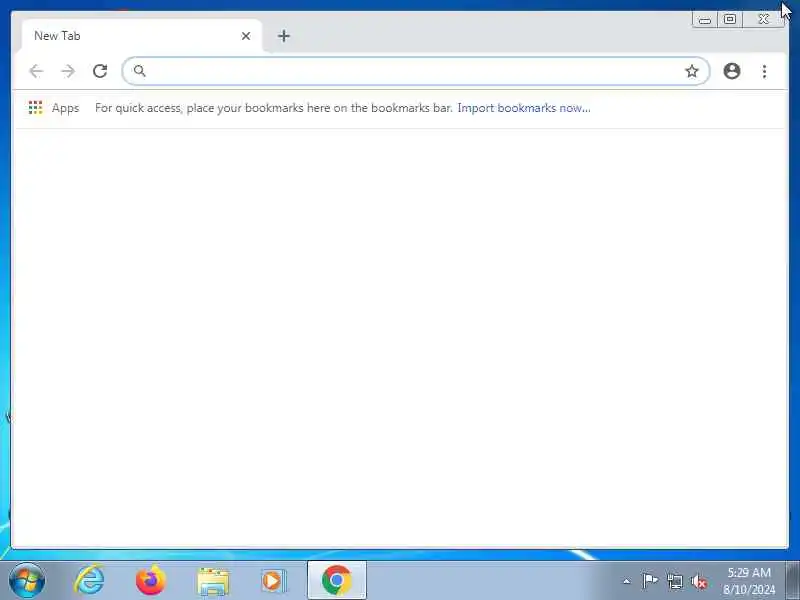This screenshot has height=600, width=800.
Task: Bookmark this tab with the star icon
Action: click(691, 71)
